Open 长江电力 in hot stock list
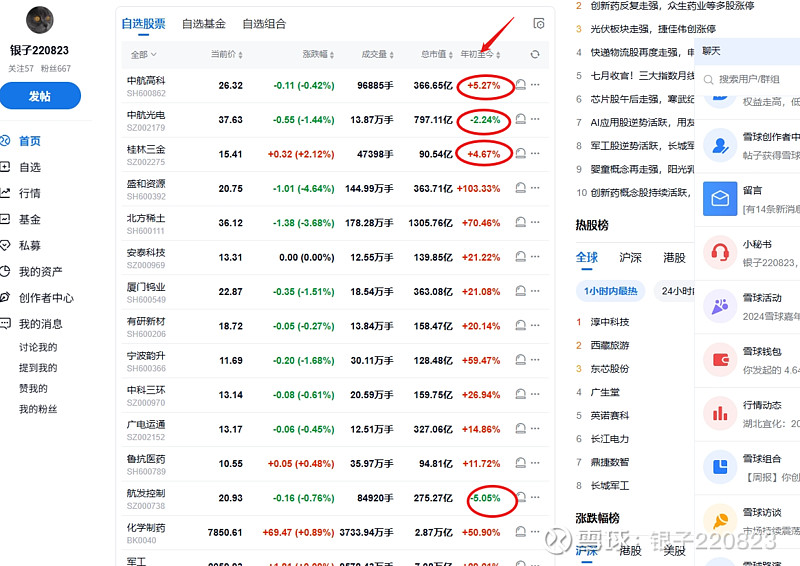 (x=610, y=438)
